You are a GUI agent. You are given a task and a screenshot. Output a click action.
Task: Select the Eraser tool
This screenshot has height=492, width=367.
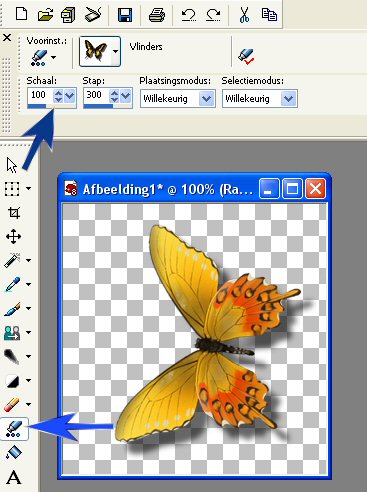click(x=13, y=405)
